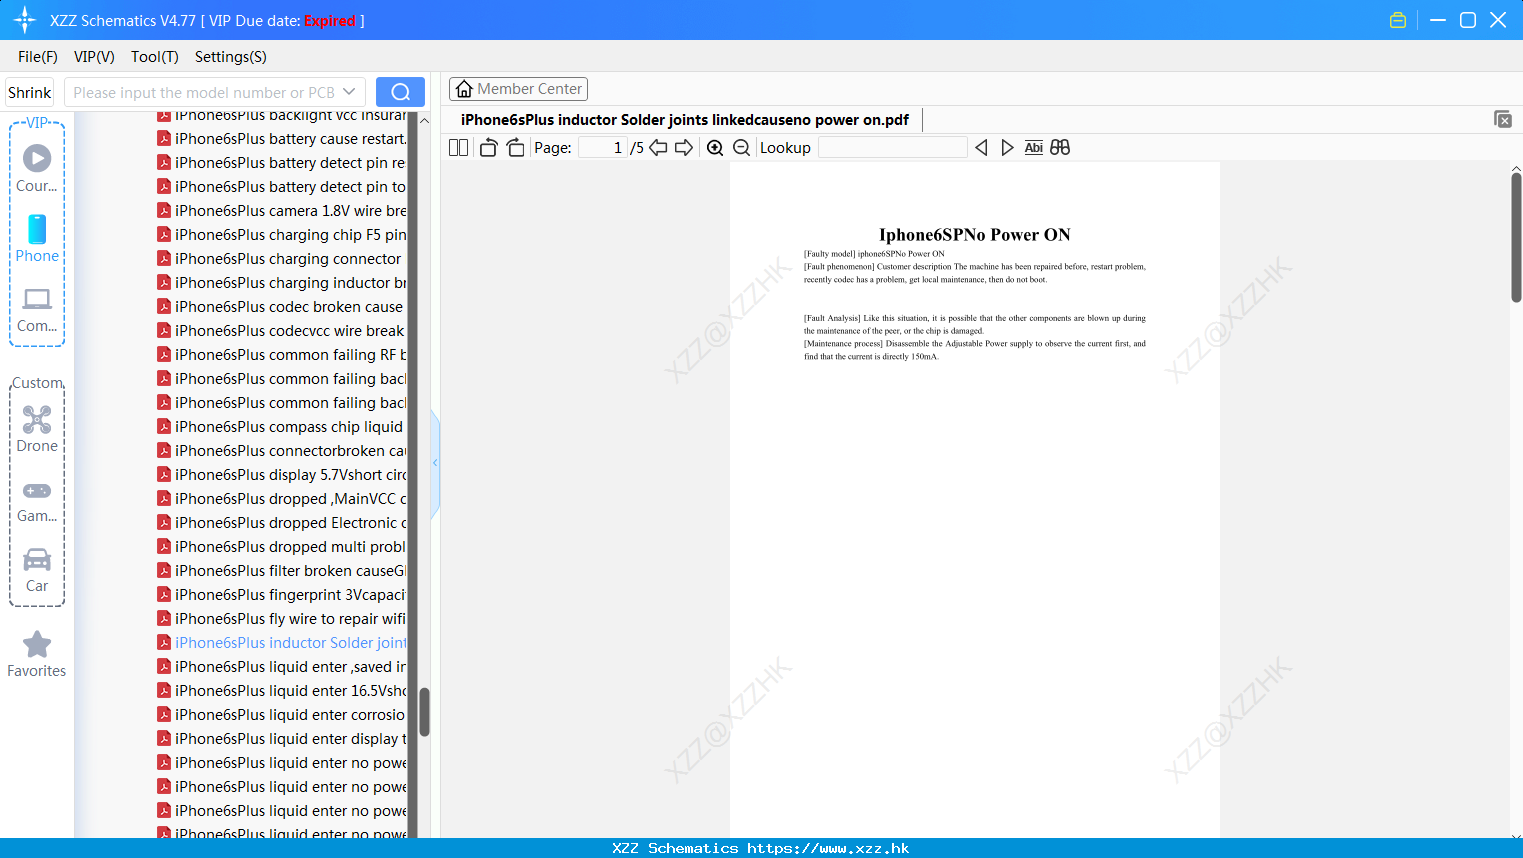Find next lookup match
The image size is (1523, 858).
pos(1007,148)
